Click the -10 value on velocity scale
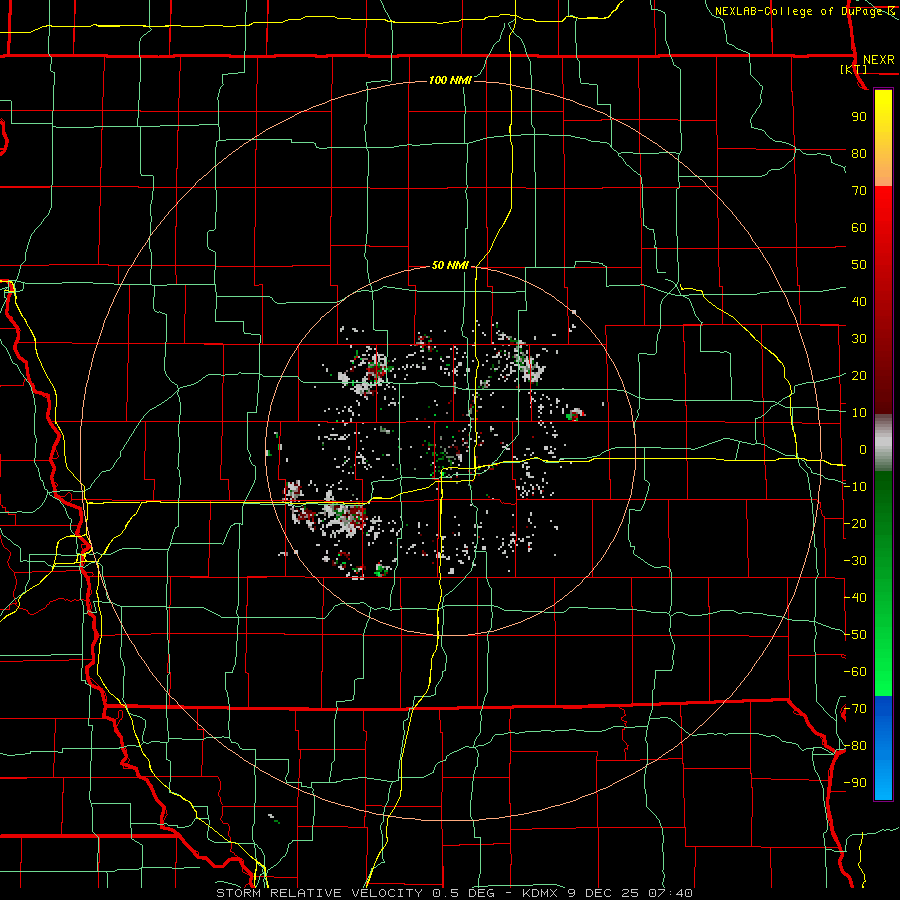Screen dimensions: 900x900 pyautogui.click(x=855, y=487)
